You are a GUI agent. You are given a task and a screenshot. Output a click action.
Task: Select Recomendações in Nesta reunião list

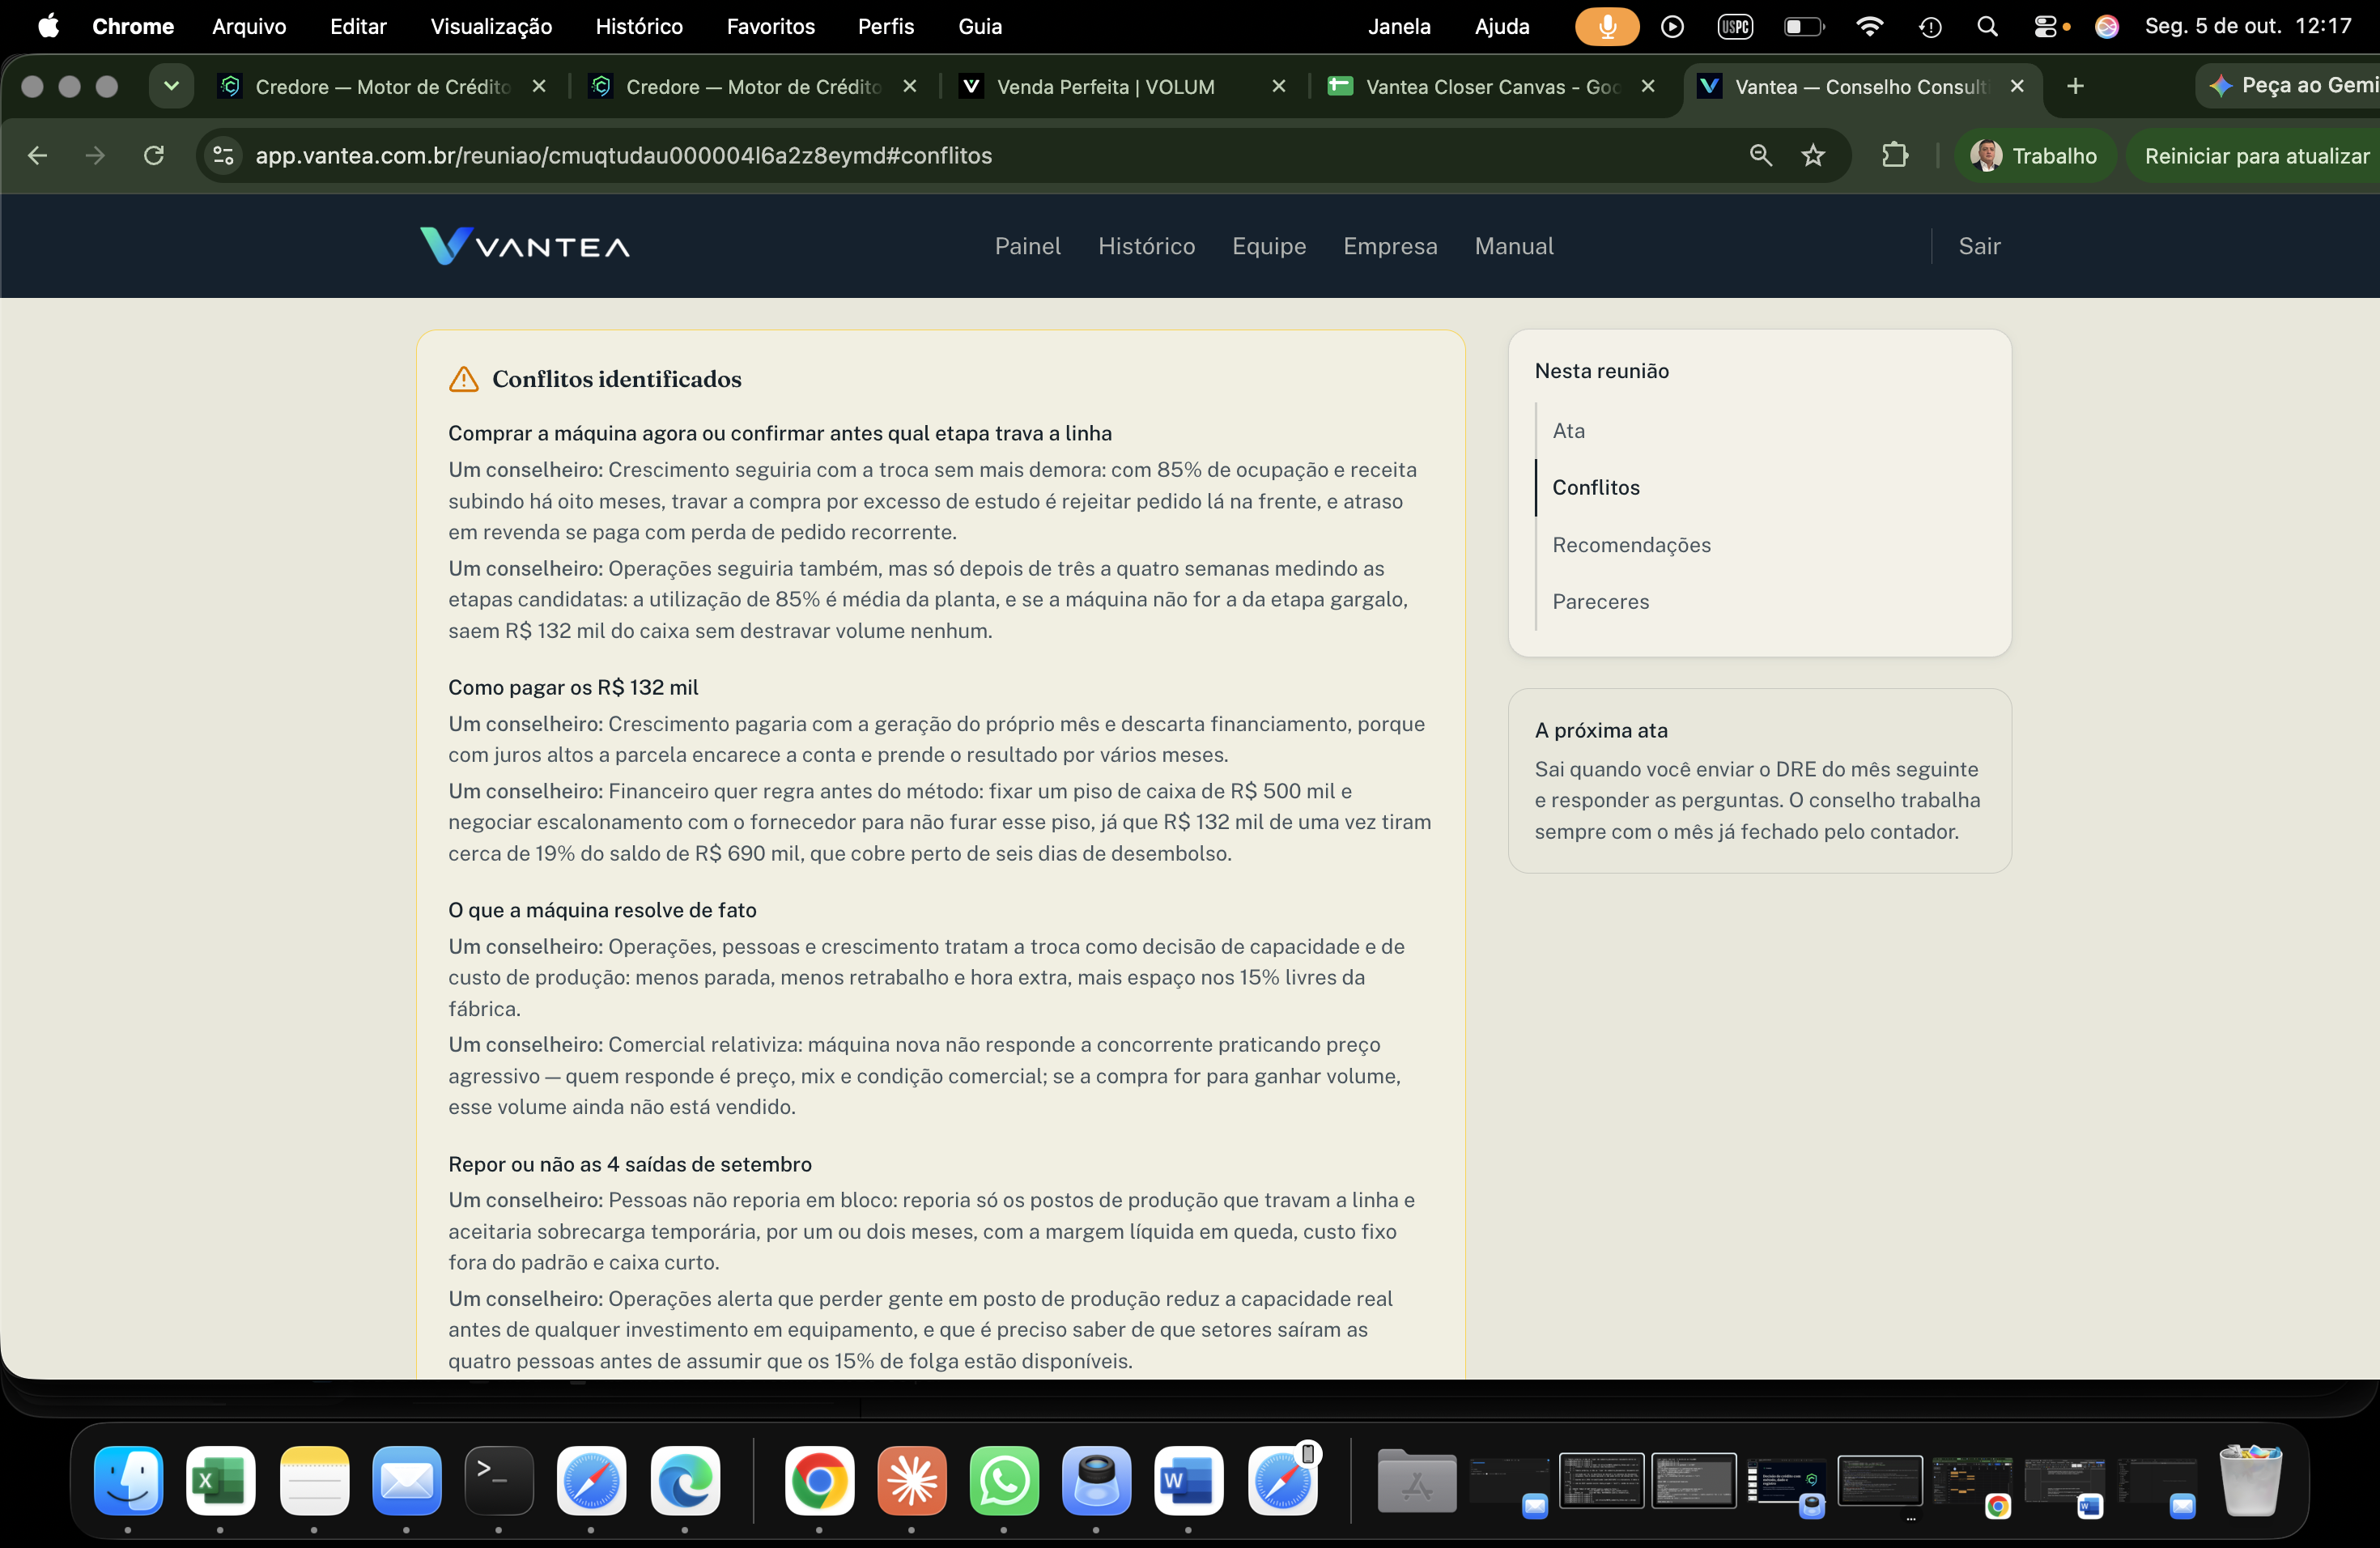[x=1631, y=545]
